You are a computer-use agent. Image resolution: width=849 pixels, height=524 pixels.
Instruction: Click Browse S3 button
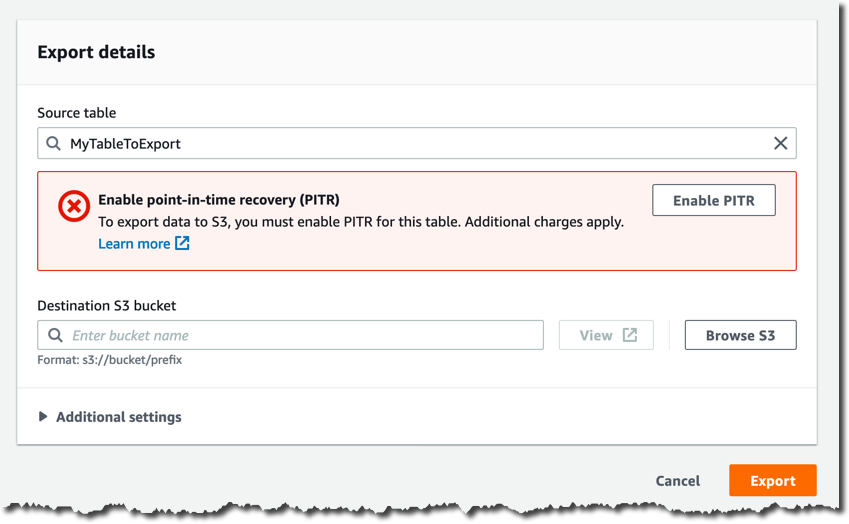tap(740, 335)
